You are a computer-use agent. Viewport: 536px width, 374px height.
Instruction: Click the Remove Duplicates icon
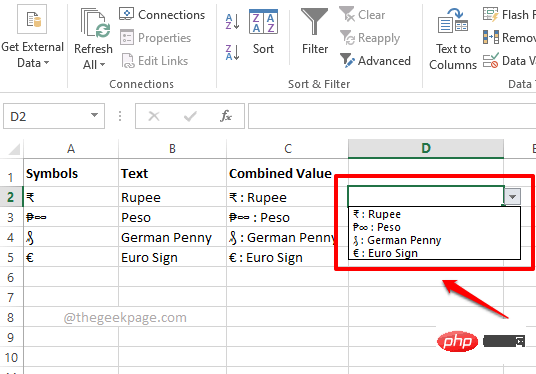pyautogui.click(x=491, y=37)
